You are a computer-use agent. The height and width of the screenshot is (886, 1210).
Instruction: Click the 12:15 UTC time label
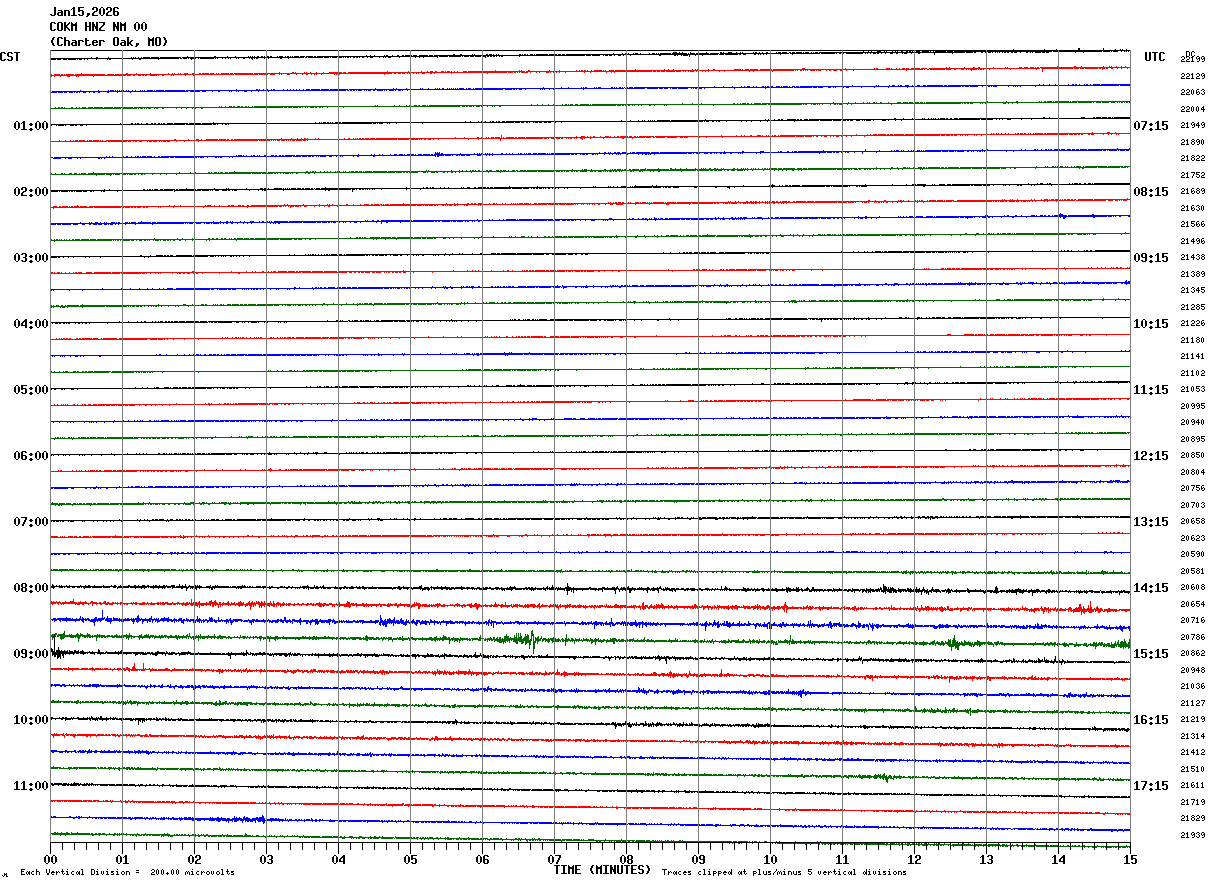coord(1151,456)
